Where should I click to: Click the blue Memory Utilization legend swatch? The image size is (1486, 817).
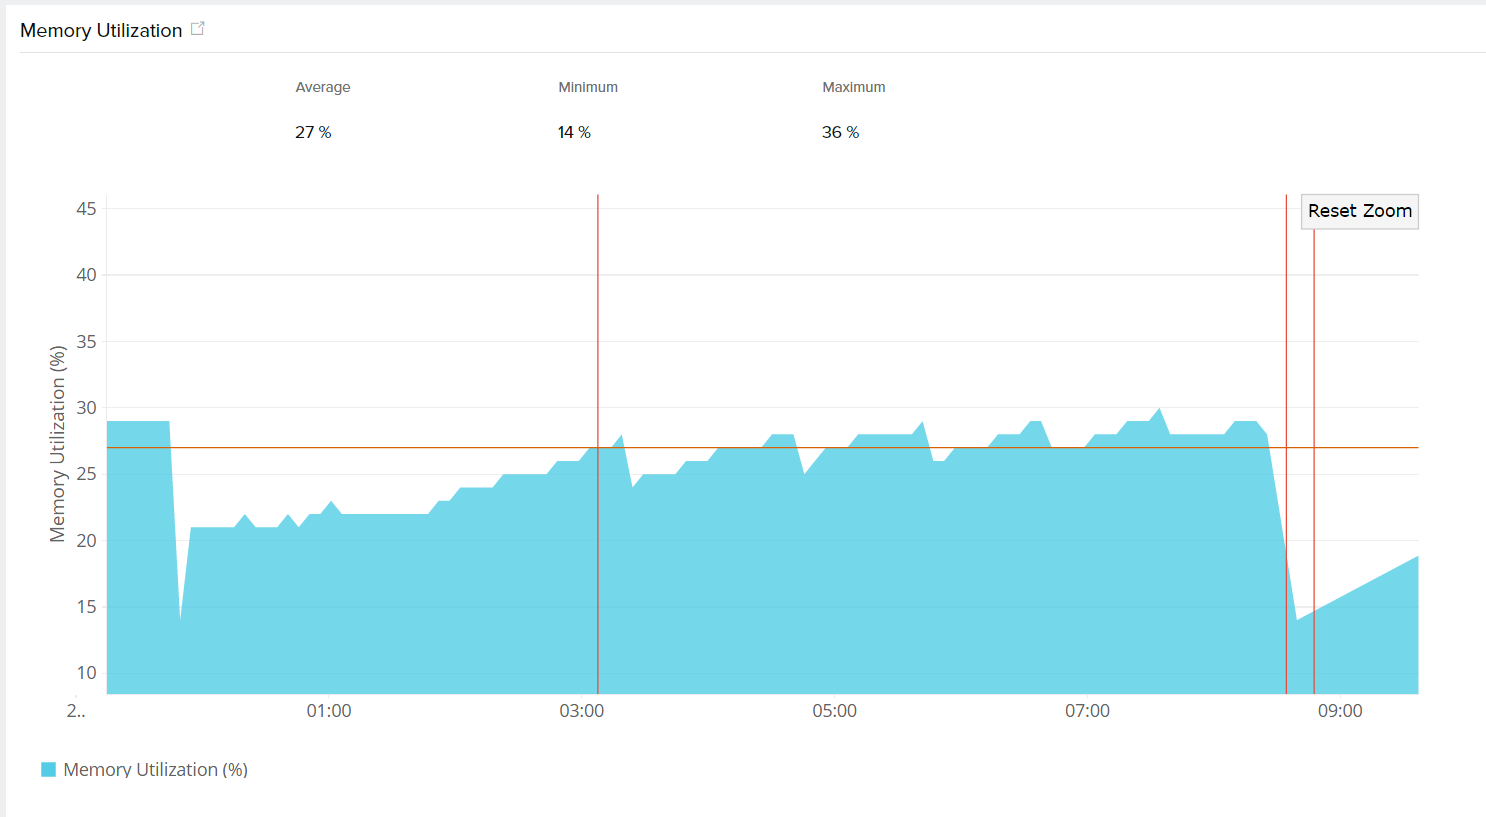[48, 769]
